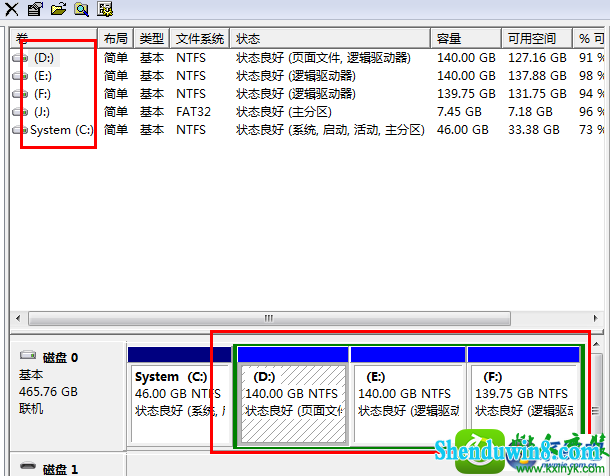Image resolution: width=610 pixels, height=476 pixels.
Task: Click the (F:) volume label text
Action: (x=42, y=94)
